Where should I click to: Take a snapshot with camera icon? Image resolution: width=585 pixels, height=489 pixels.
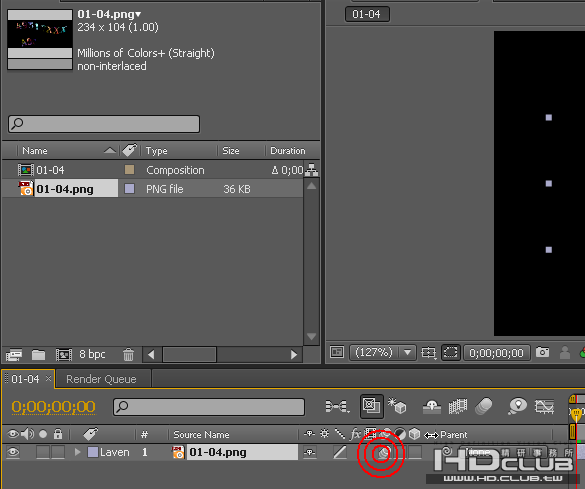pos(542,352)
